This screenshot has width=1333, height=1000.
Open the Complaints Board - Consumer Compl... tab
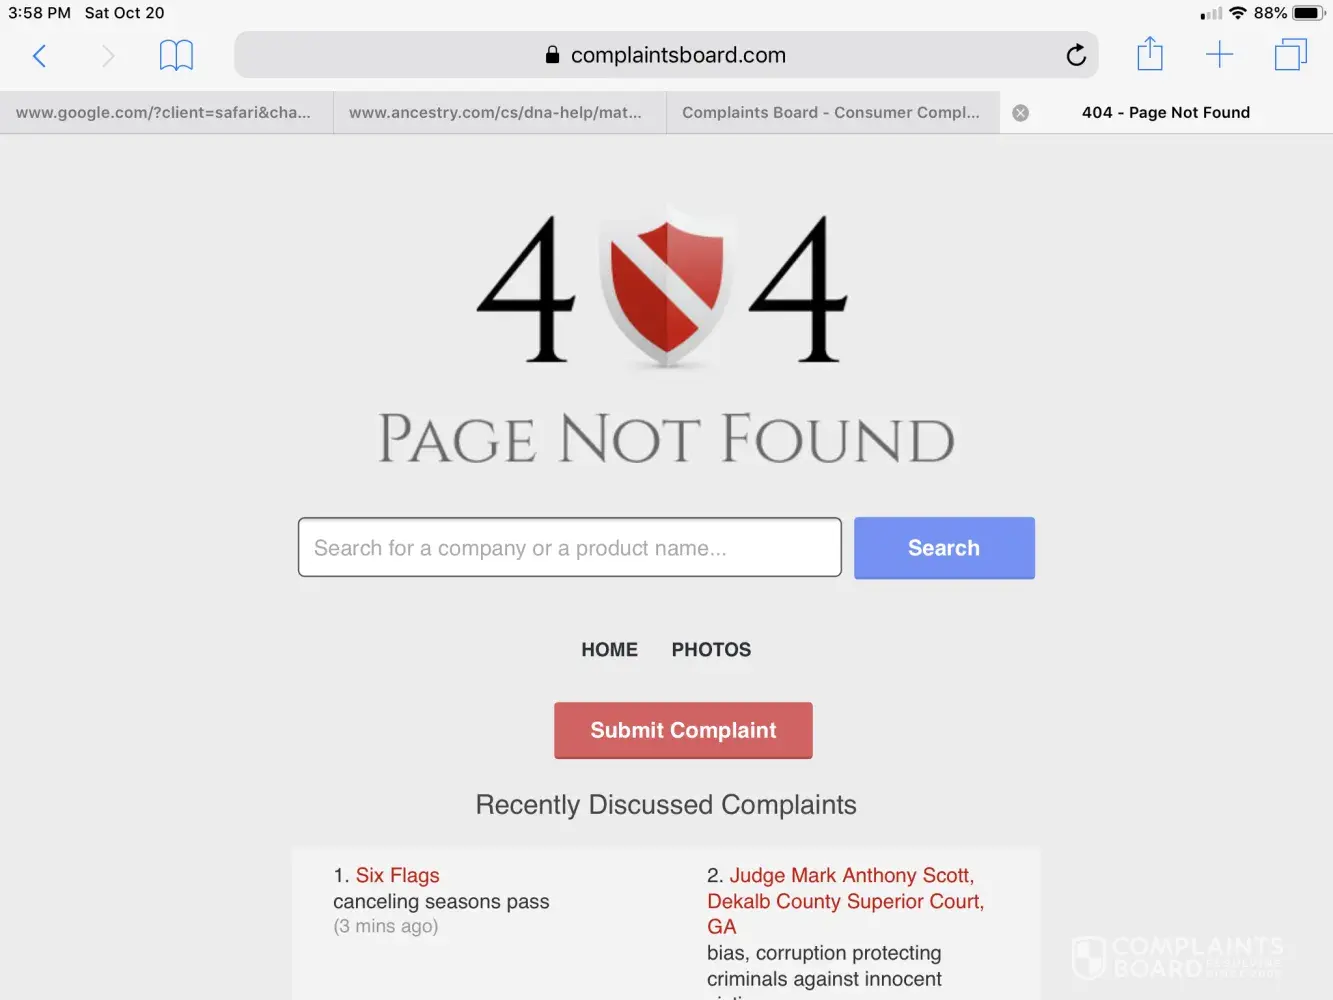click(x=832, y=113)
